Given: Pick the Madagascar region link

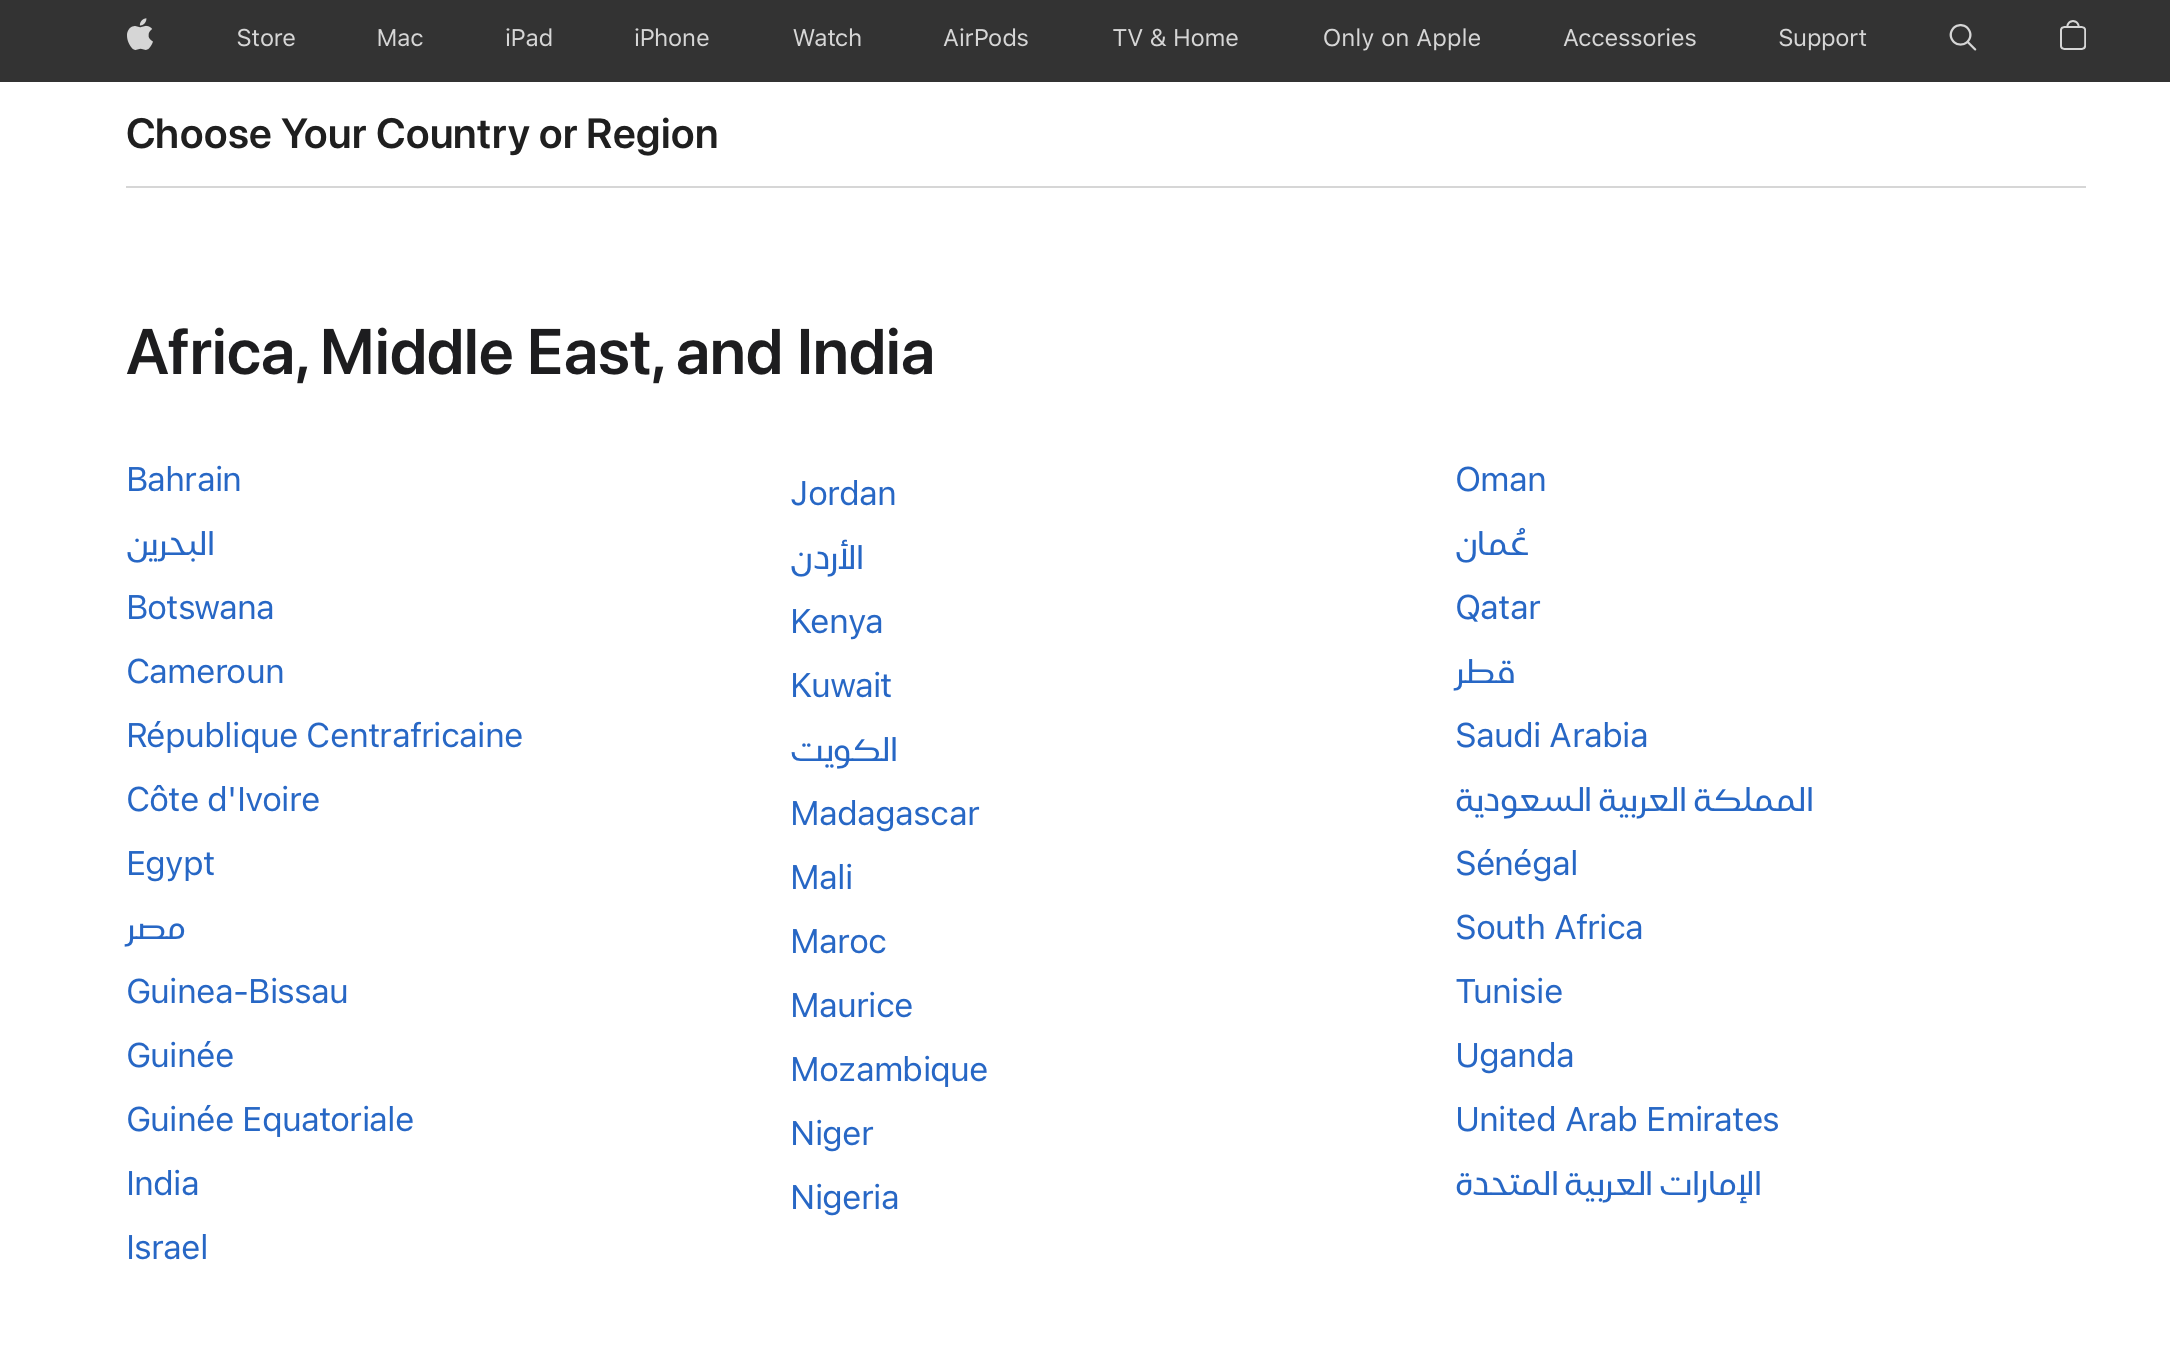Looking at the screenshot, I should coord(884,813).
